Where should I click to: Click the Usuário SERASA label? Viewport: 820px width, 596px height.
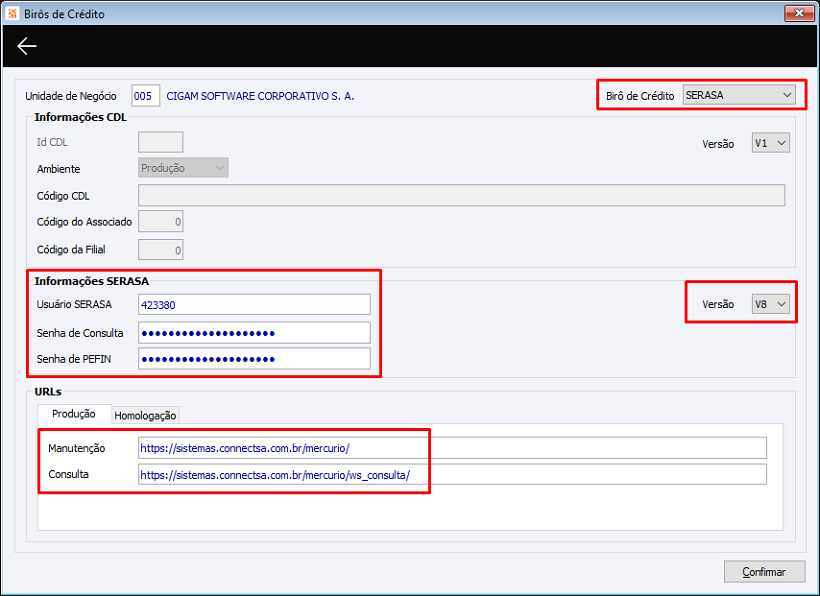[x=74, y=304]
